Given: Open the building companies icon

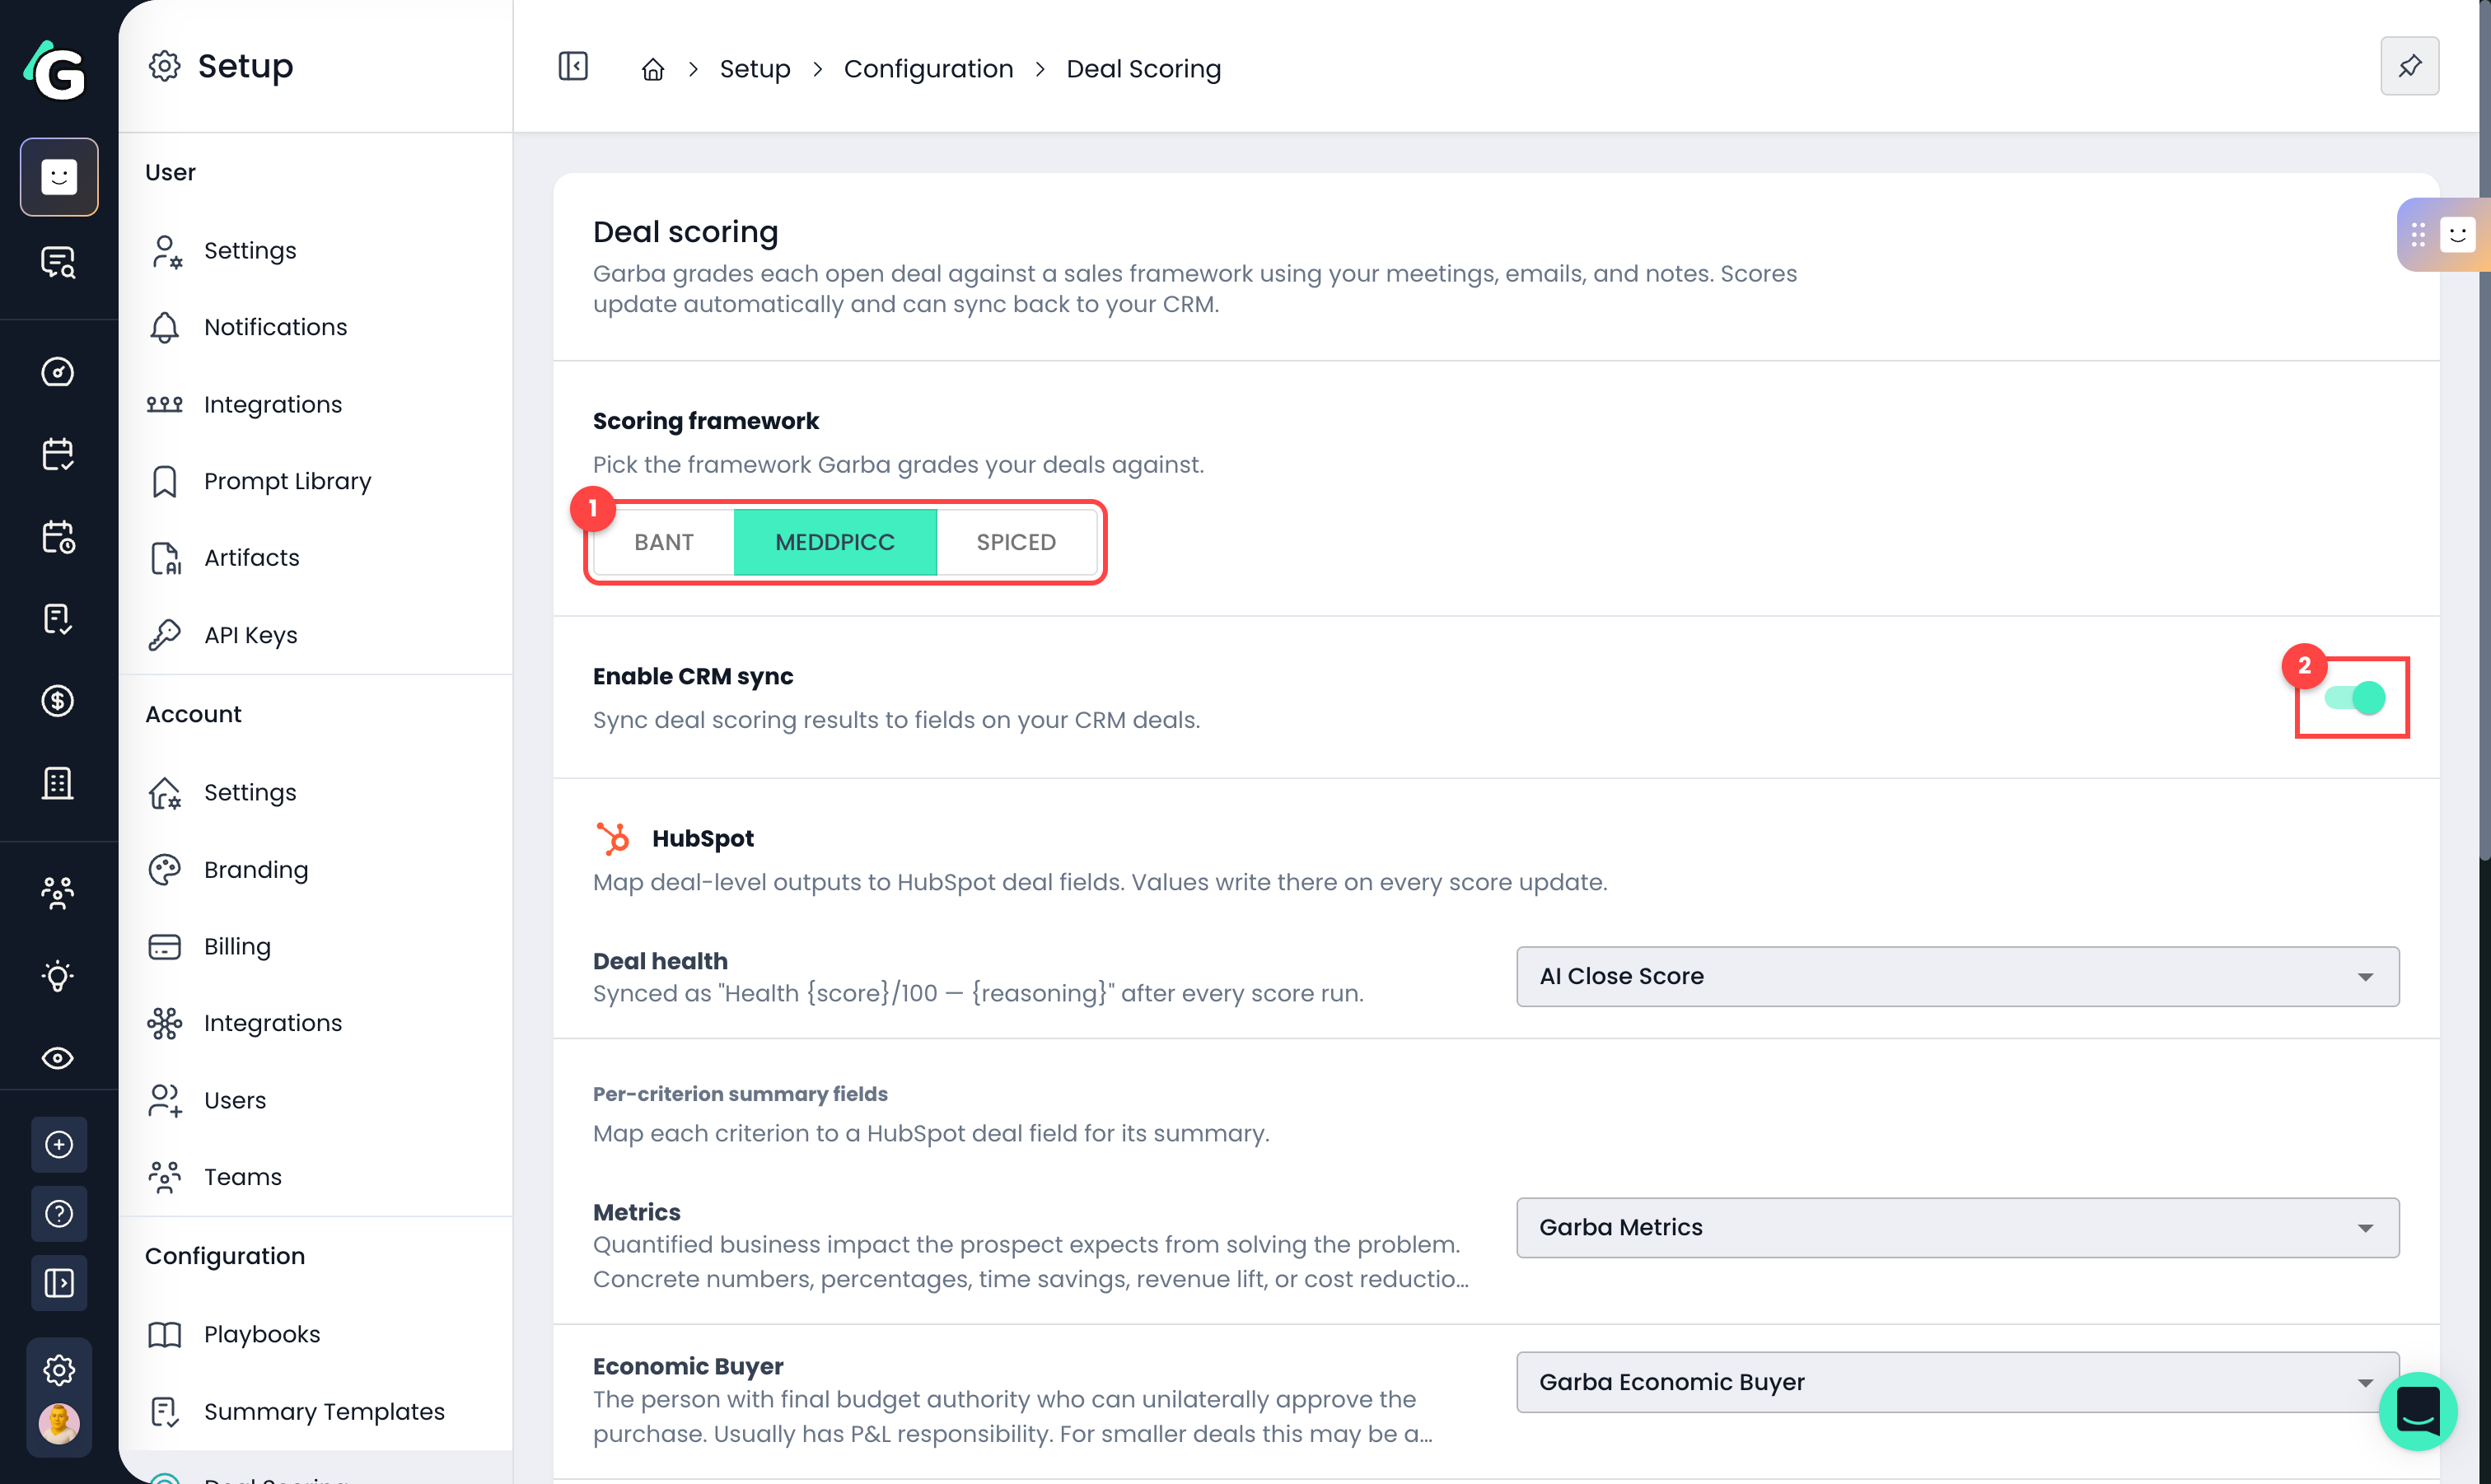Looking at the screenshot, I should [58, 783].
